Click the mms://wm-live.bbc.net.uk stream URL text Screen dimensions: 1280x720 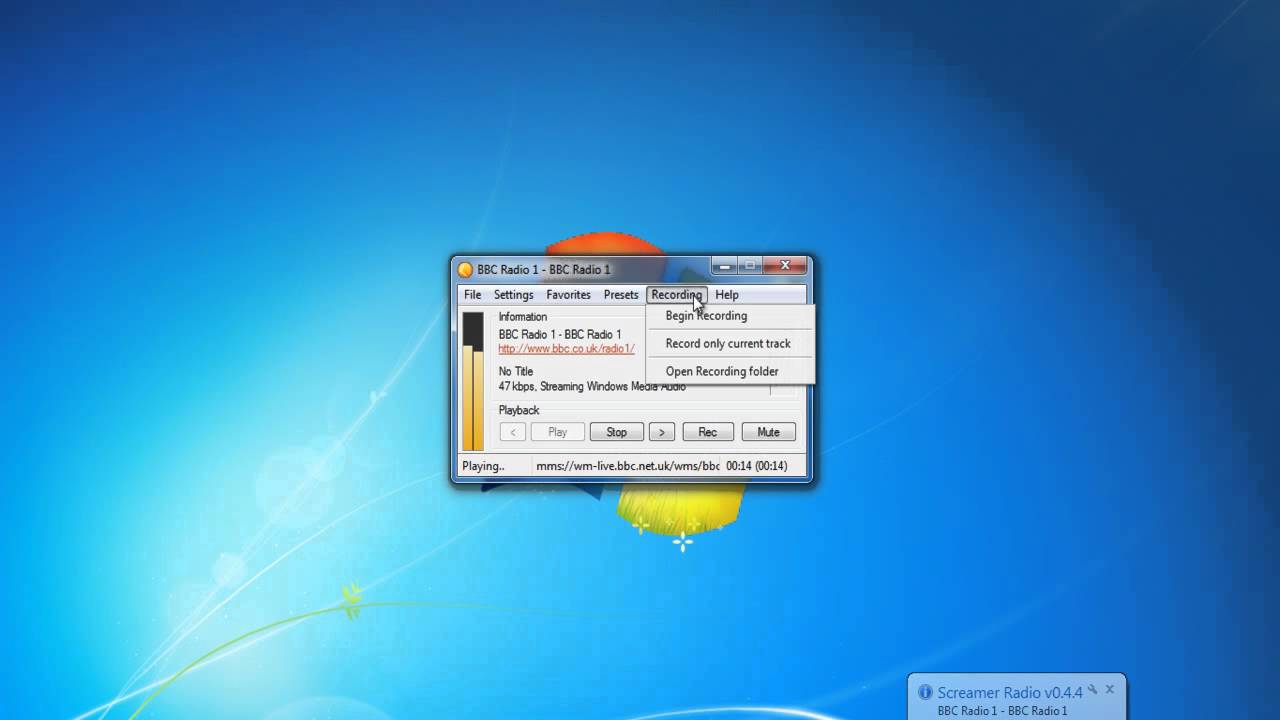pos(628,466)
